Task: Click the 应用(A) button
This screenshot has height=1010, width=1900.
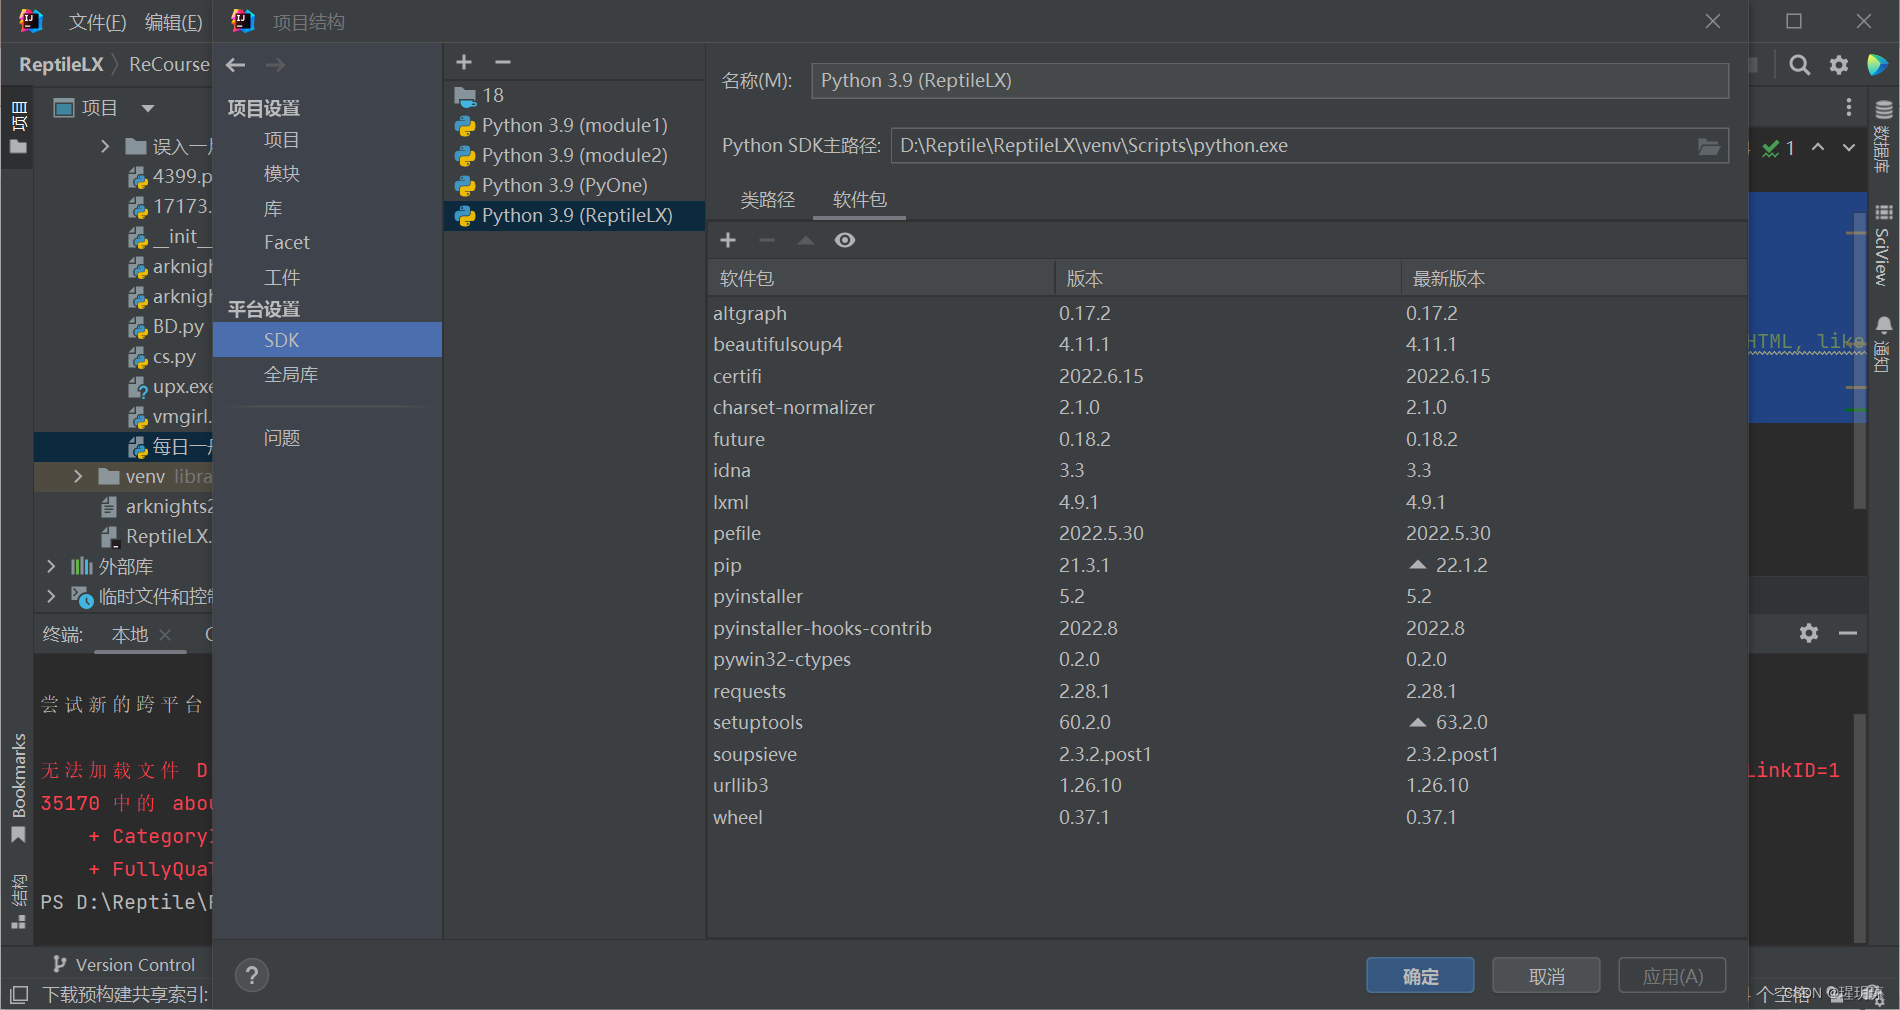Action: (1672, 976)
